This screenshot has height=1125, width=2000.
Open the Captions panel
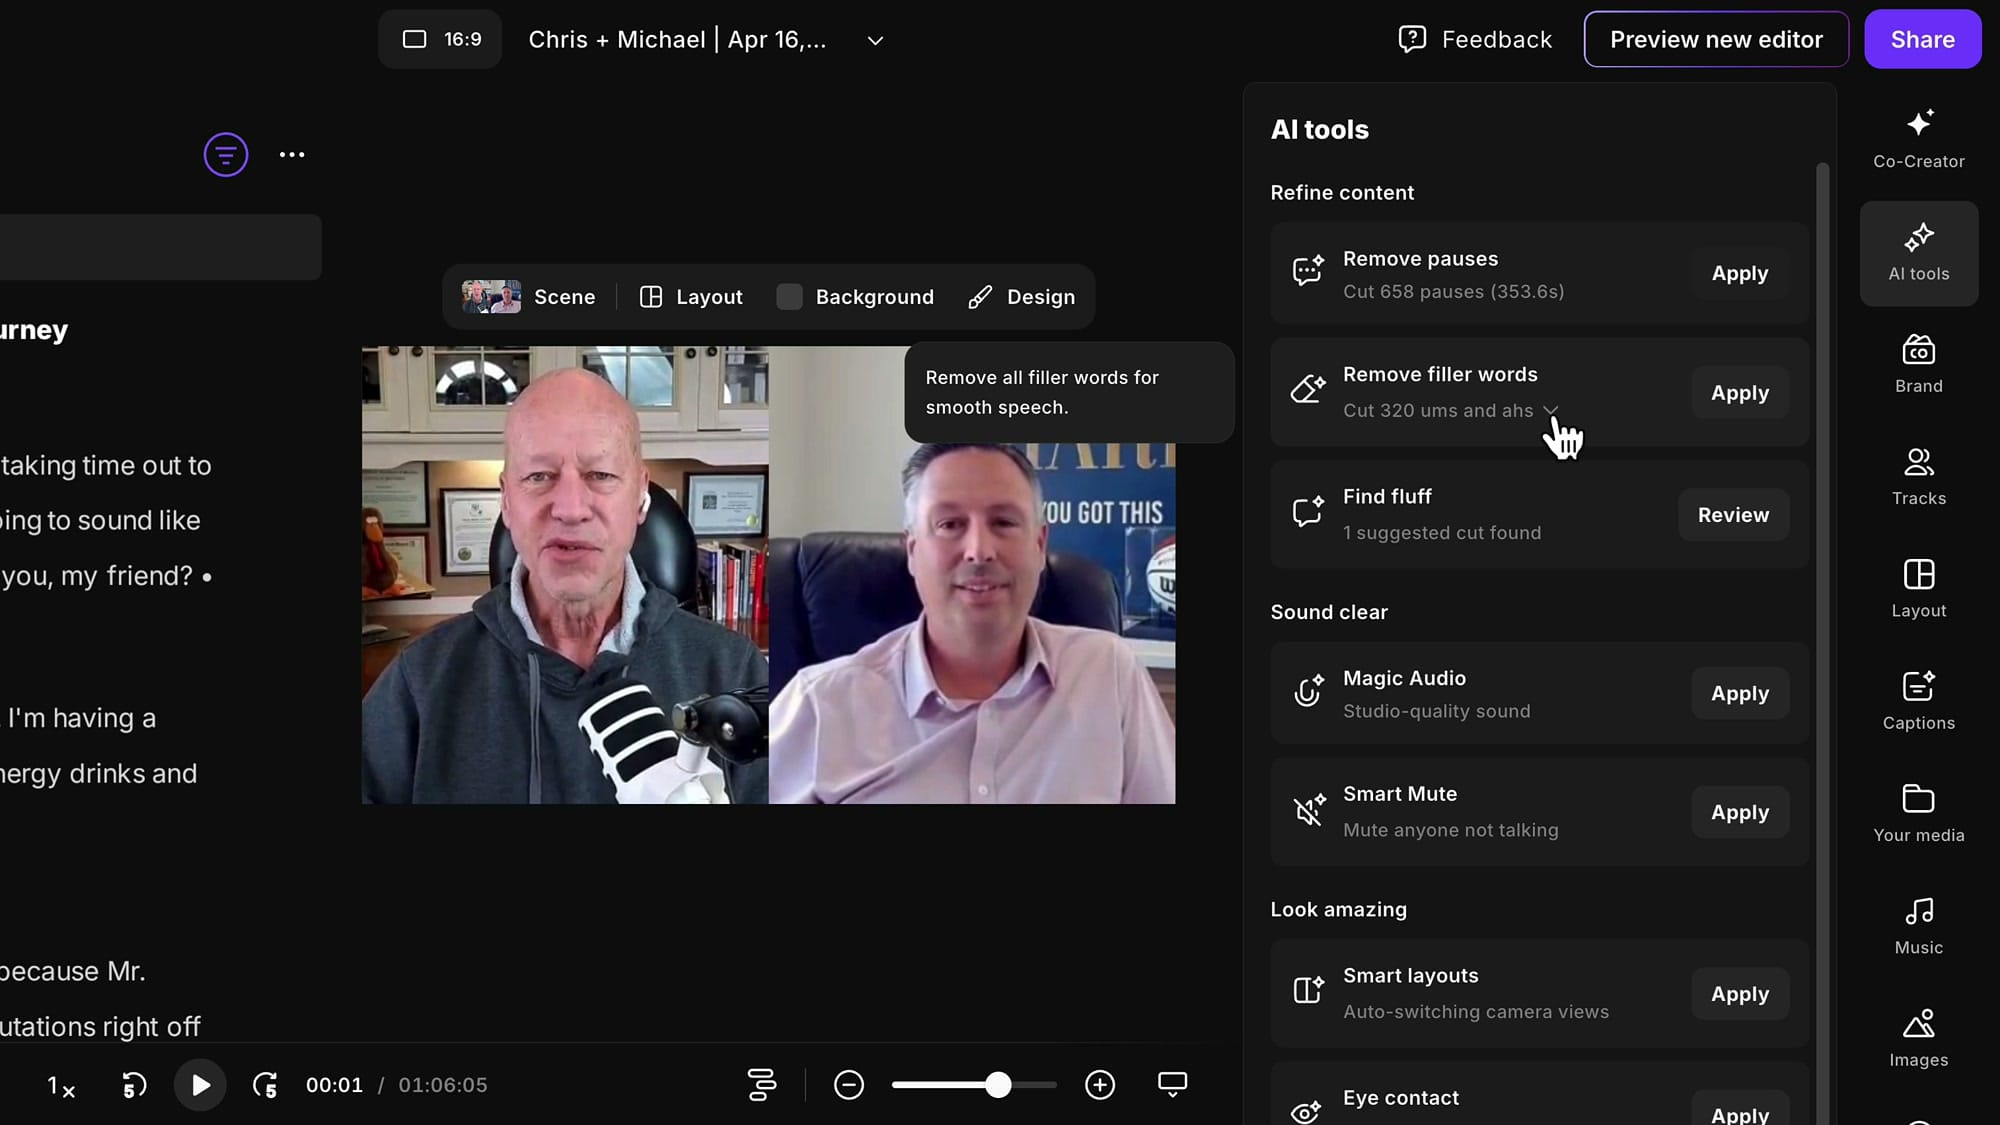1918,701
